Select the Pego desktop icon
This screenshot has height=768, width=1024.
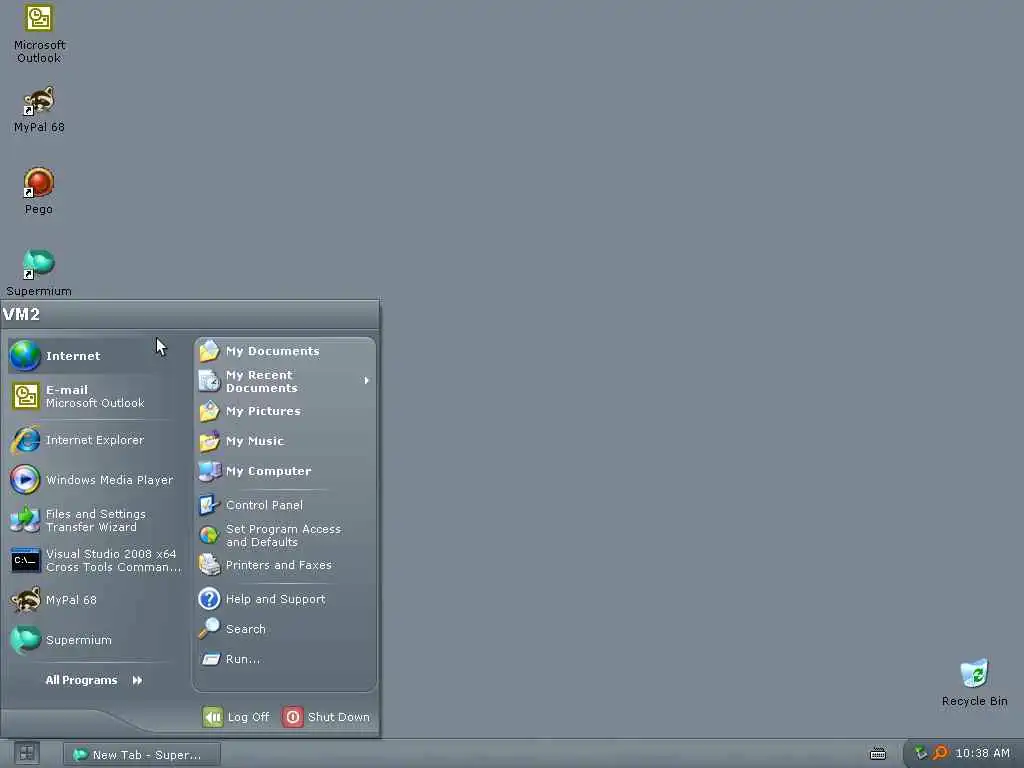pos(39,191)
